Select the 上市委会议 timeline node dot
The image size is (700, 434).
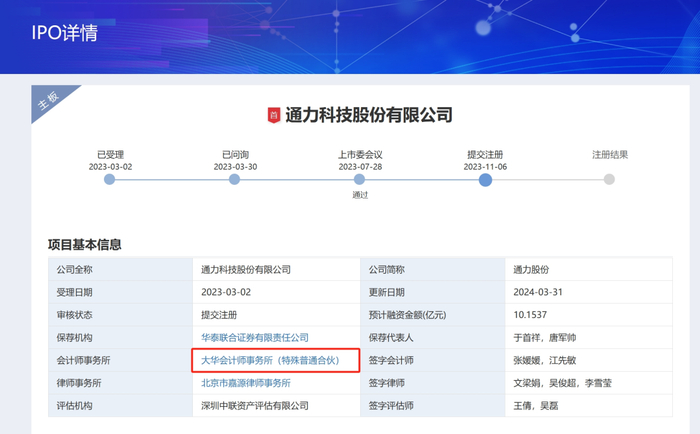pyautogui.click(x=359, y=179)
